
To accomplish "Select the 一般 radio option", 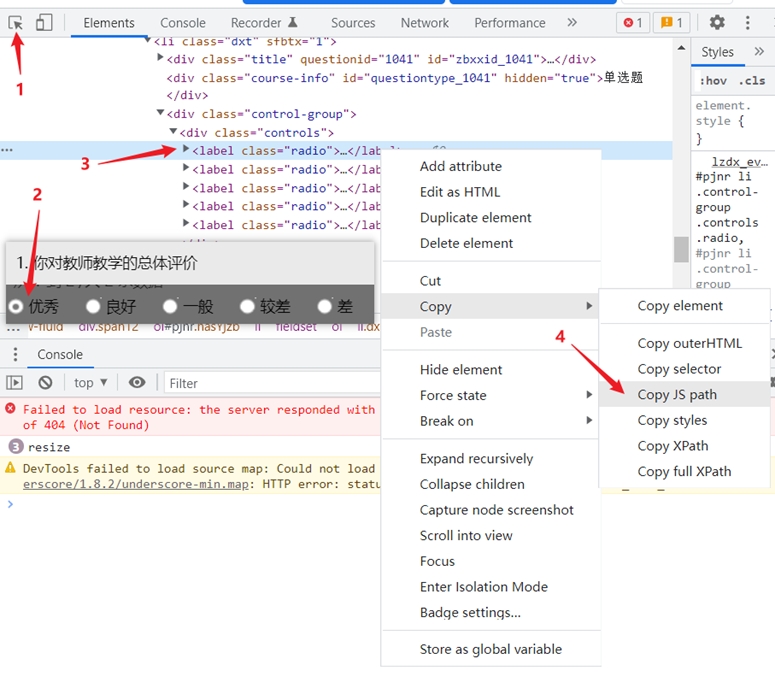I will pyautogui.click(x=170, y=307).
